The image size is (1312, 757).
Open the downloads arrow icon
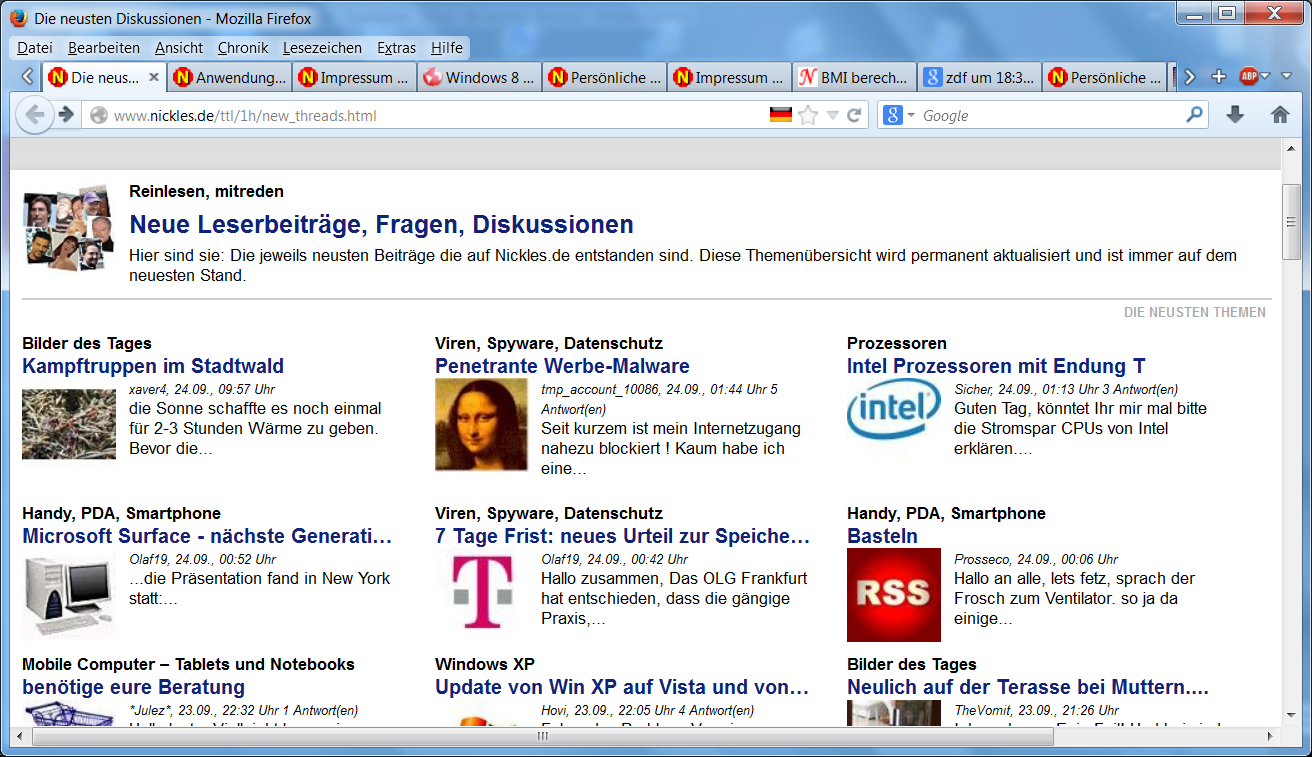tap(1235, 115)
